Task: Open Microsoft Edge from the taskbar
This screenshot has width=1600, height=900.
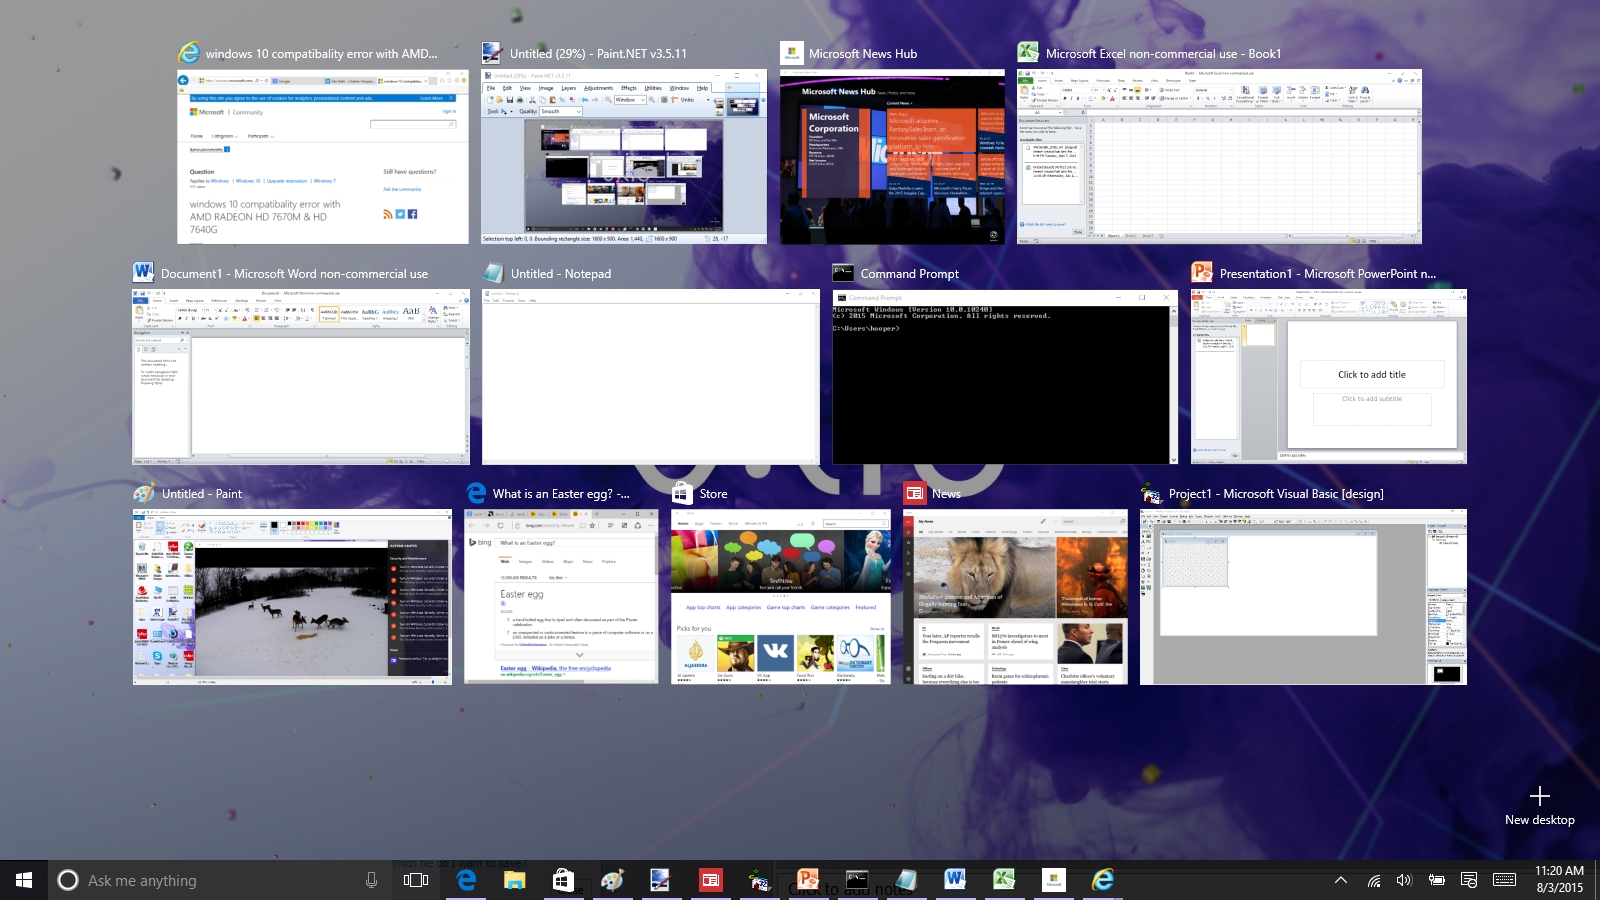Action: [x=466, y=880]
